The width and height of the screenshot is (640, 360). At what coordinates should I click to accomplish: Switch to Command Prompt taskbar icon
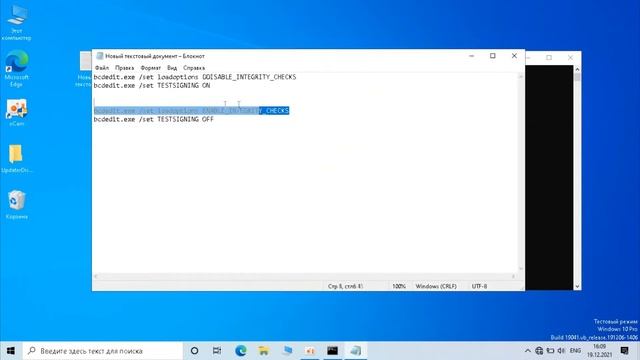[x=332, y=351]
